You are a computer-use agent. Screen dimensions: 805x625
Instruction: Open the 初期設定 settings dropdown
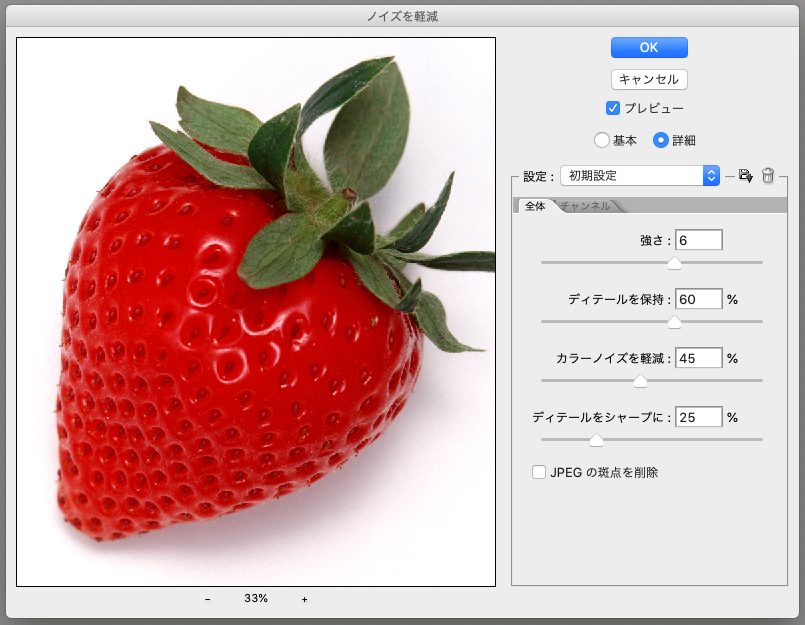(x=640, y=175)
